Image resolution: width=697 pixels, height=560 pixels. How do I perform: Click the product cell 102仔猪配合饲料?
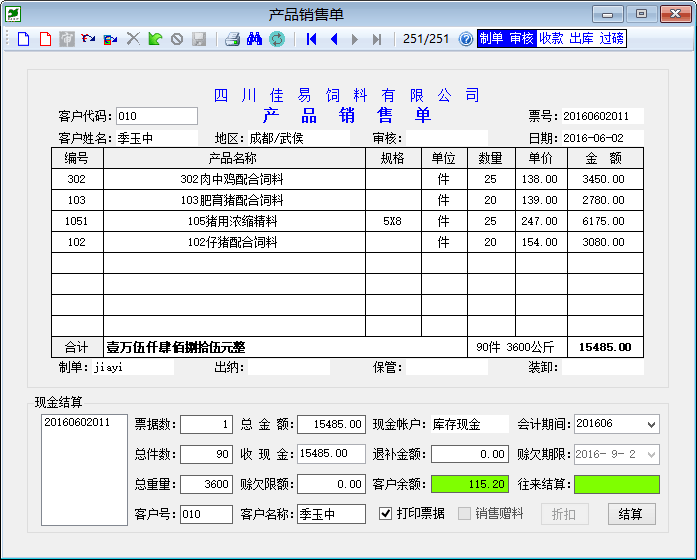point(234,242)
